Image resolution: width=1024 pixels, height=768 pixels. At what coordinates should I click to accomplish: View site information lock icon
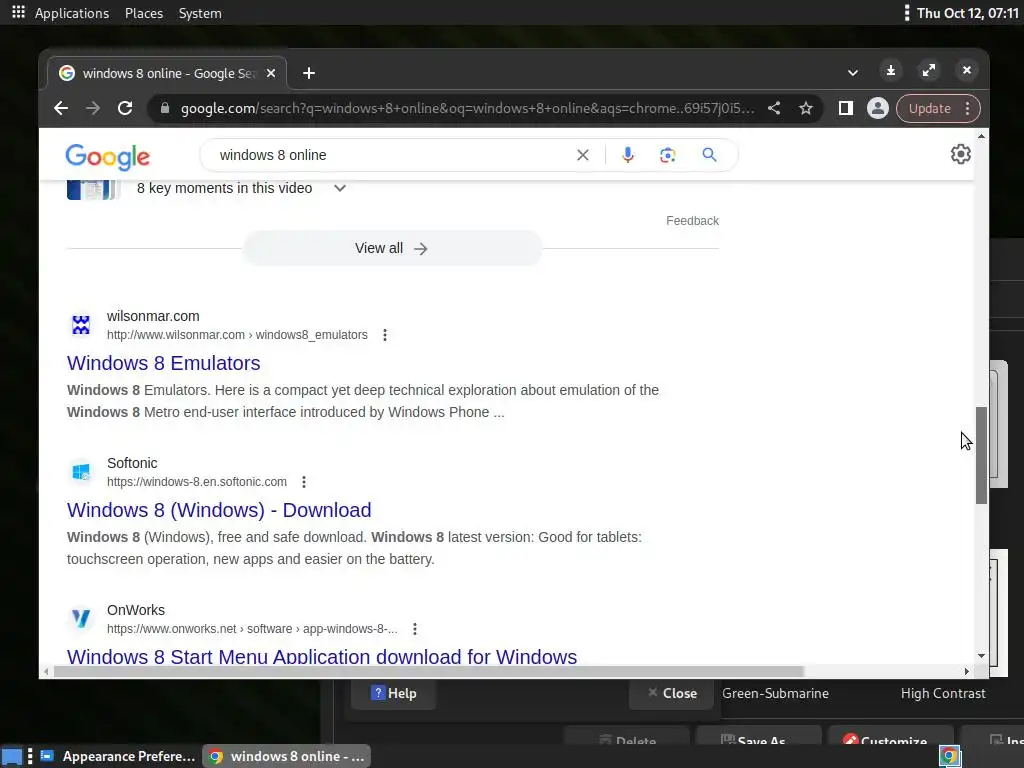pyautogui.click(x=165, y=108)
